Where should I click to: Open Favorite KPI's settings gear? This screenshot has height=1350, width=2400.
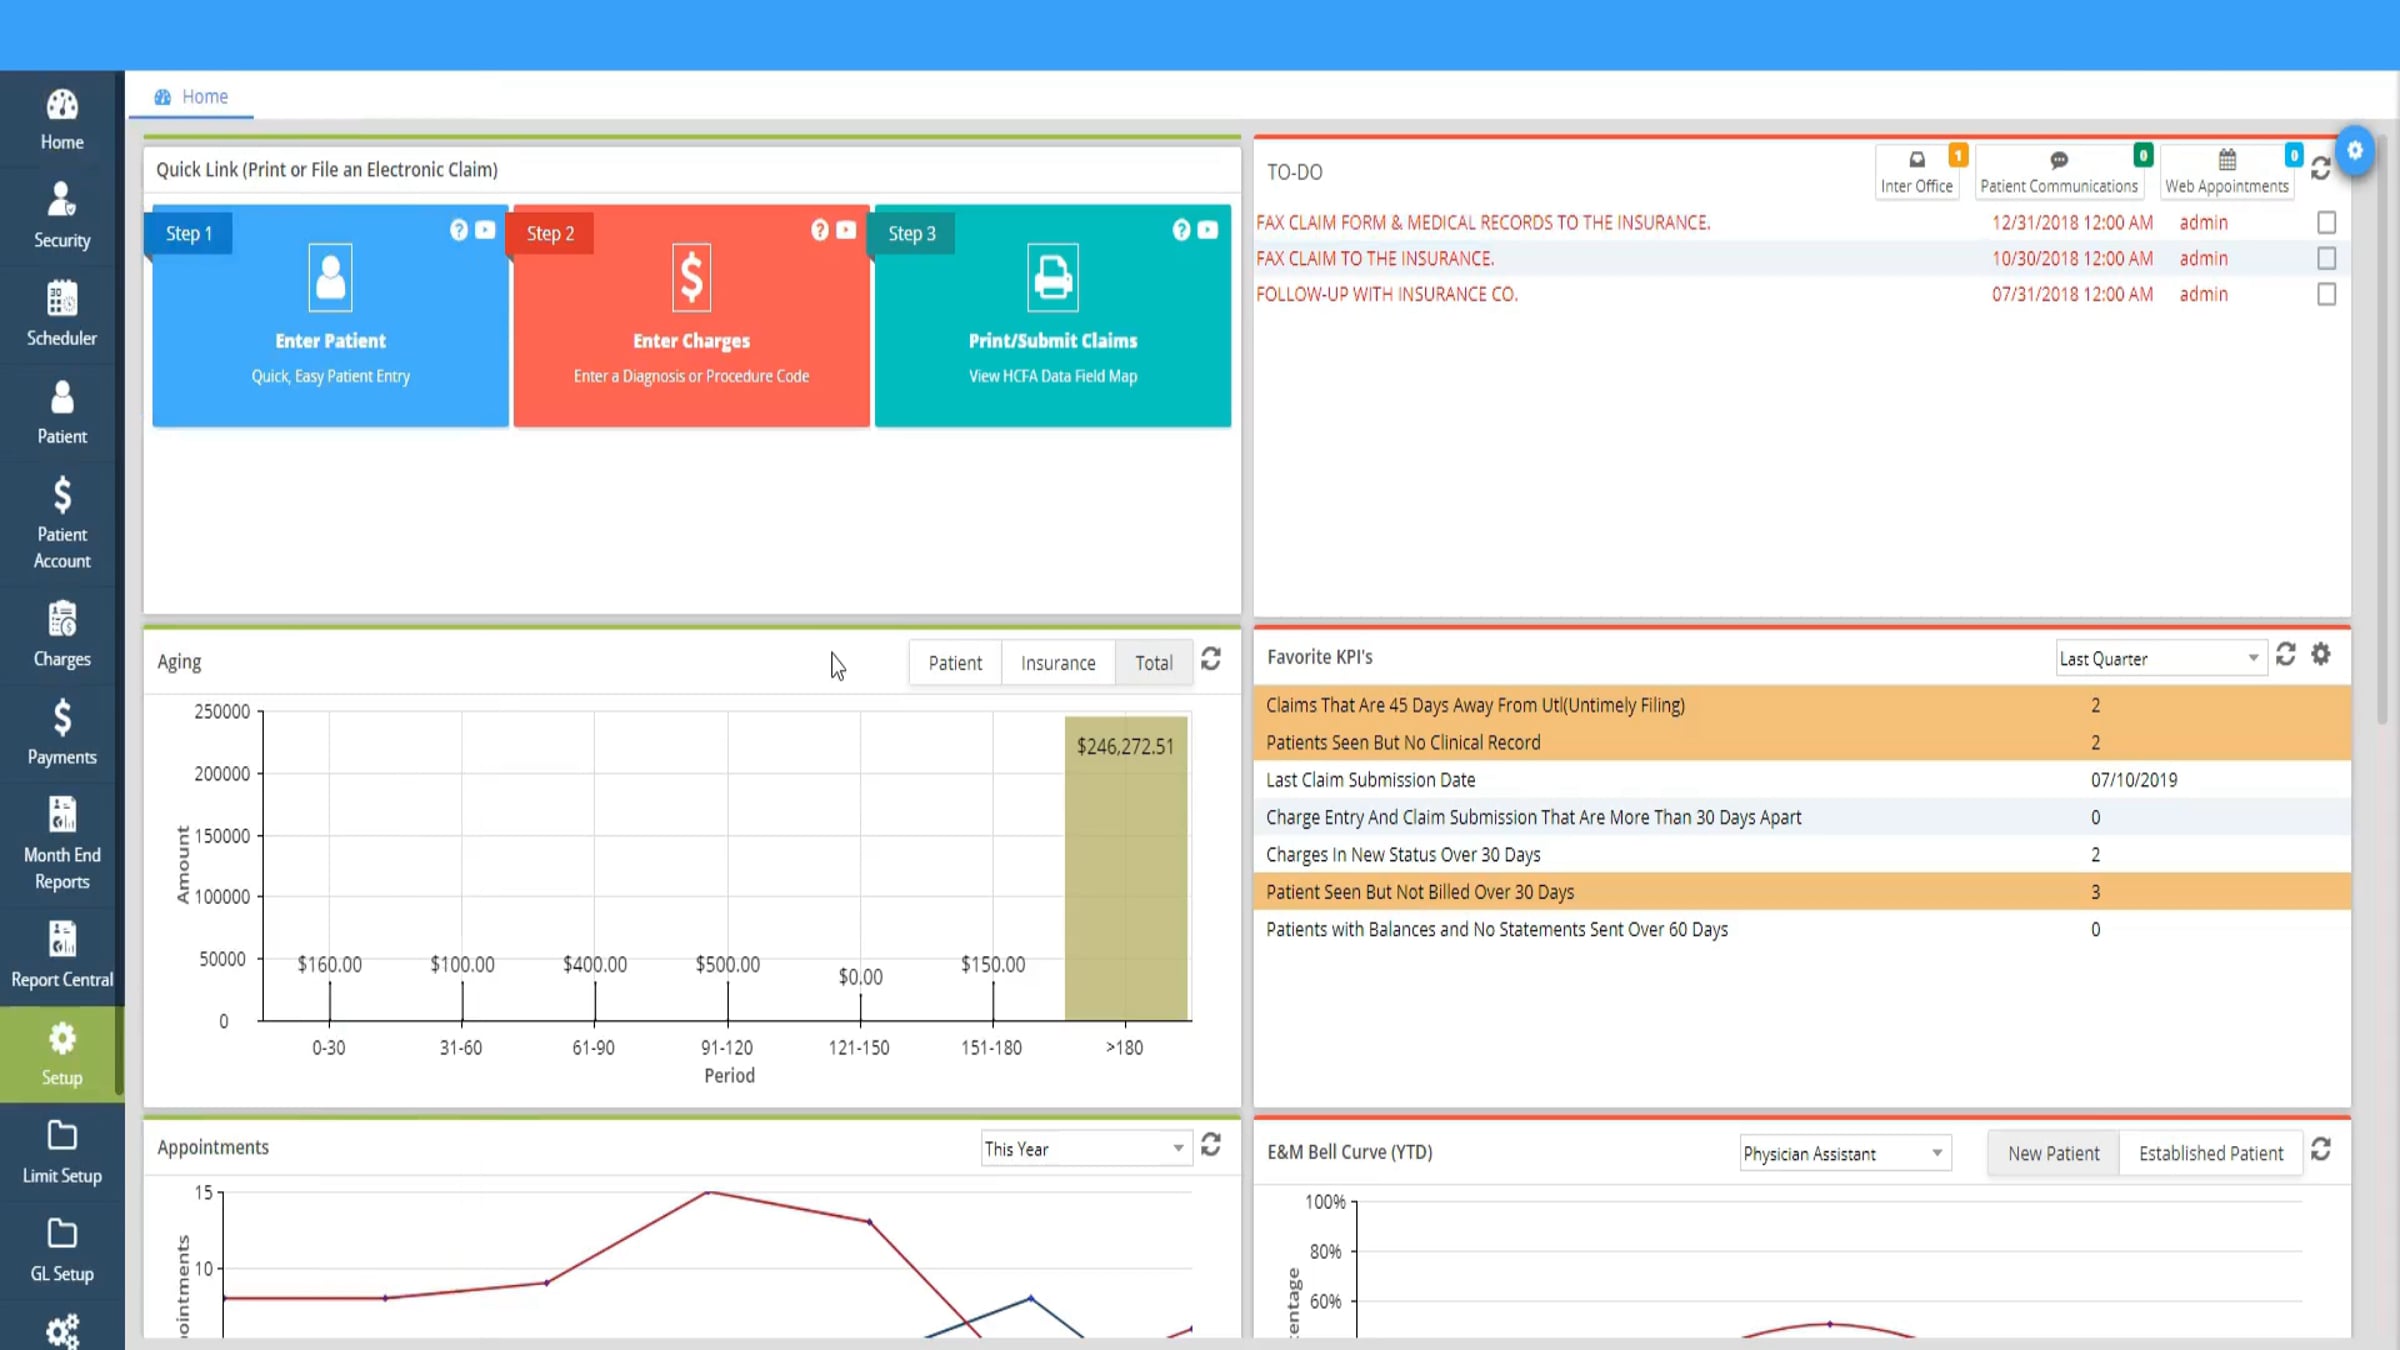(x=2321, y=655)
